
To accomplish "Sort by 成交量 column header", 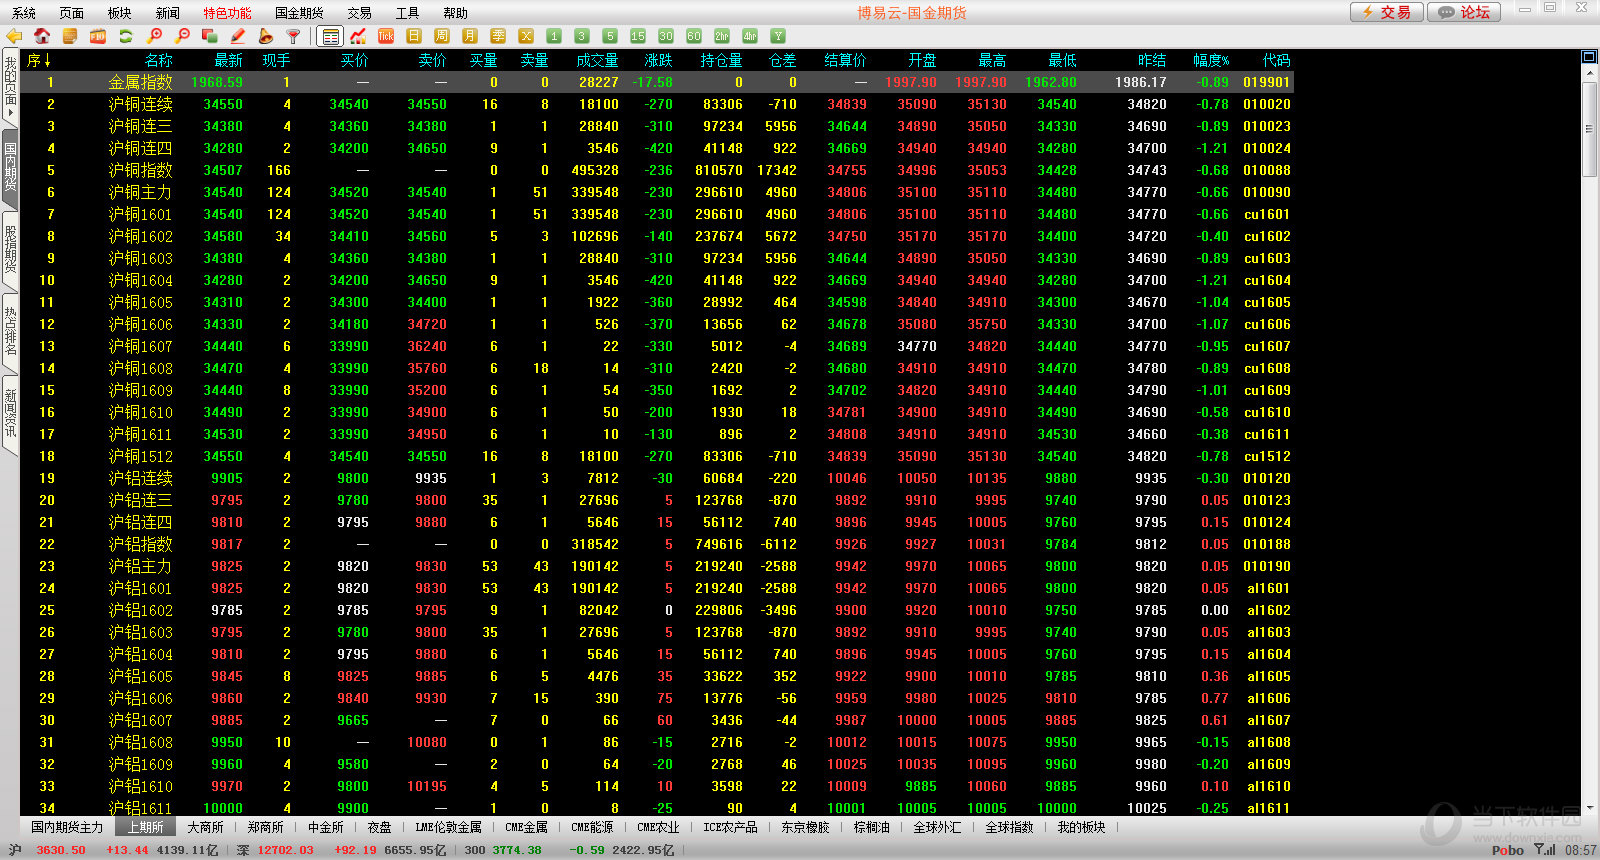I will tap(597, 60).
